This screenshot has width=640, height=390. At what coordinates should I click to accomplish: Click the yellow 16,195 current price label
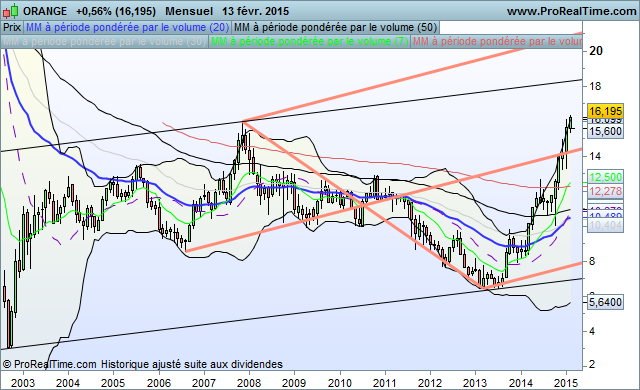point(605,111)
